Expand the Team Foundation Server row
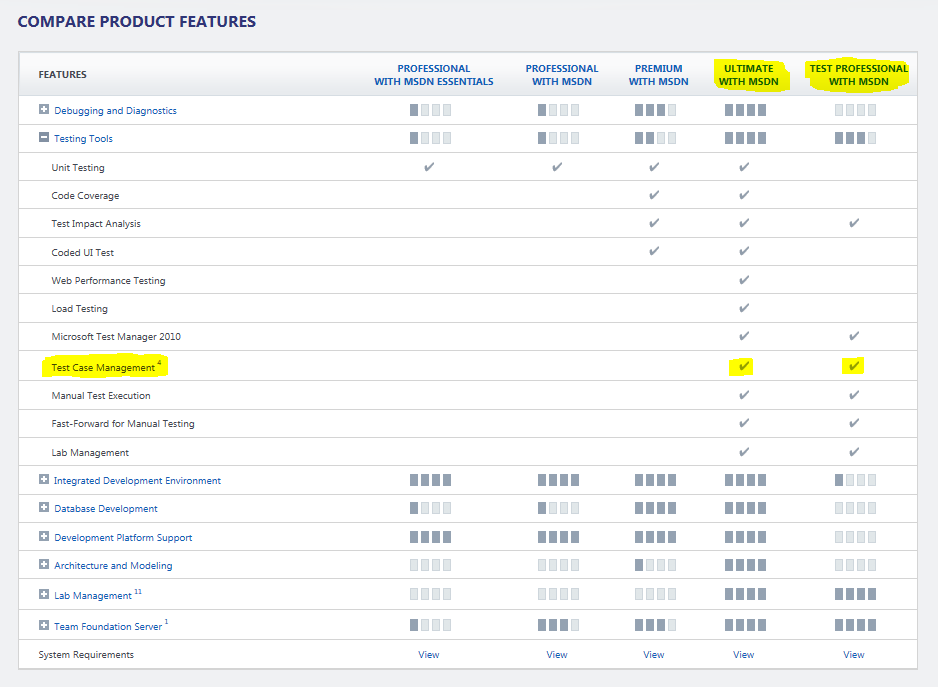This screenshot has width=938, height=687. click(x=44, y=625)
